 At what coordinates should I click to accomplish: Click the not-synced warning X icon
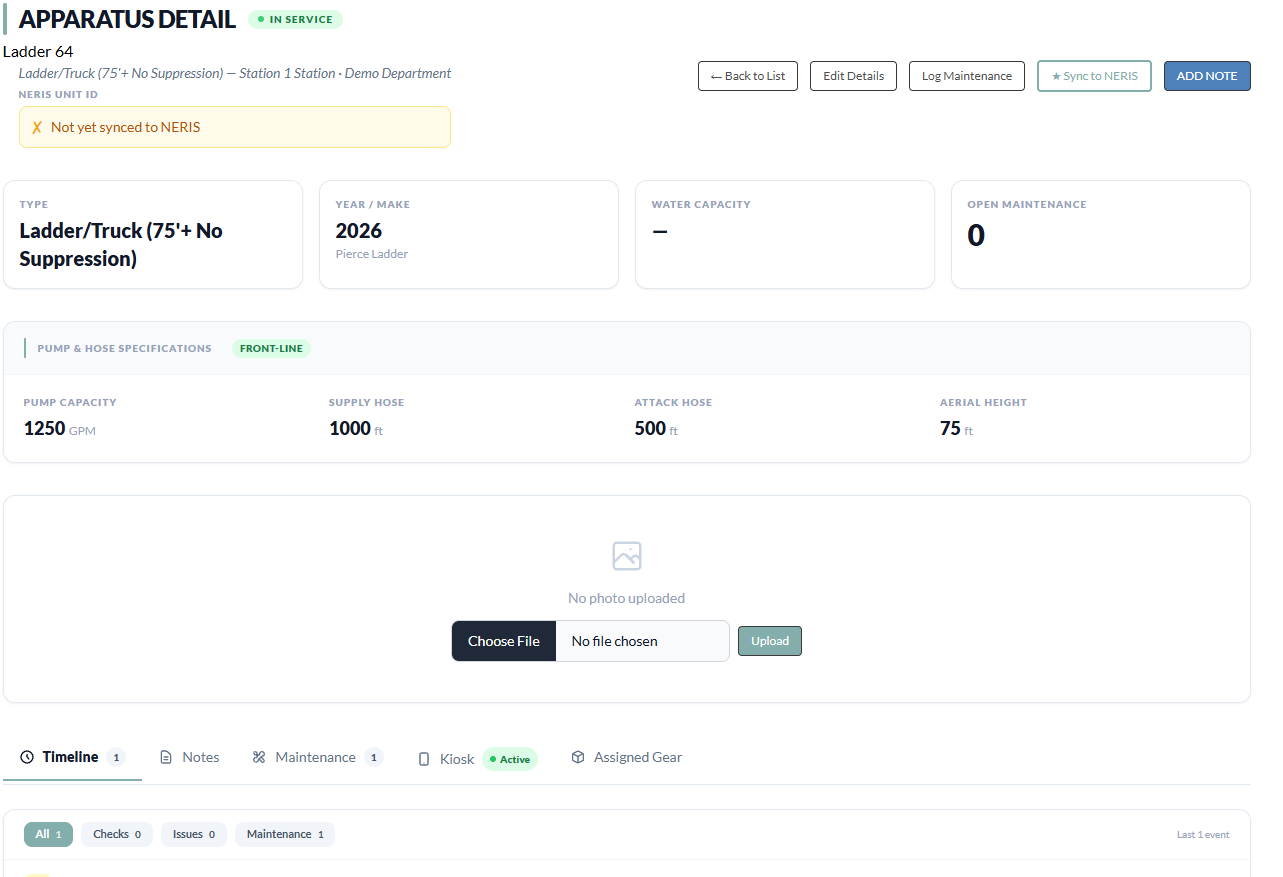pyautogui.click(x=37, y=127)
